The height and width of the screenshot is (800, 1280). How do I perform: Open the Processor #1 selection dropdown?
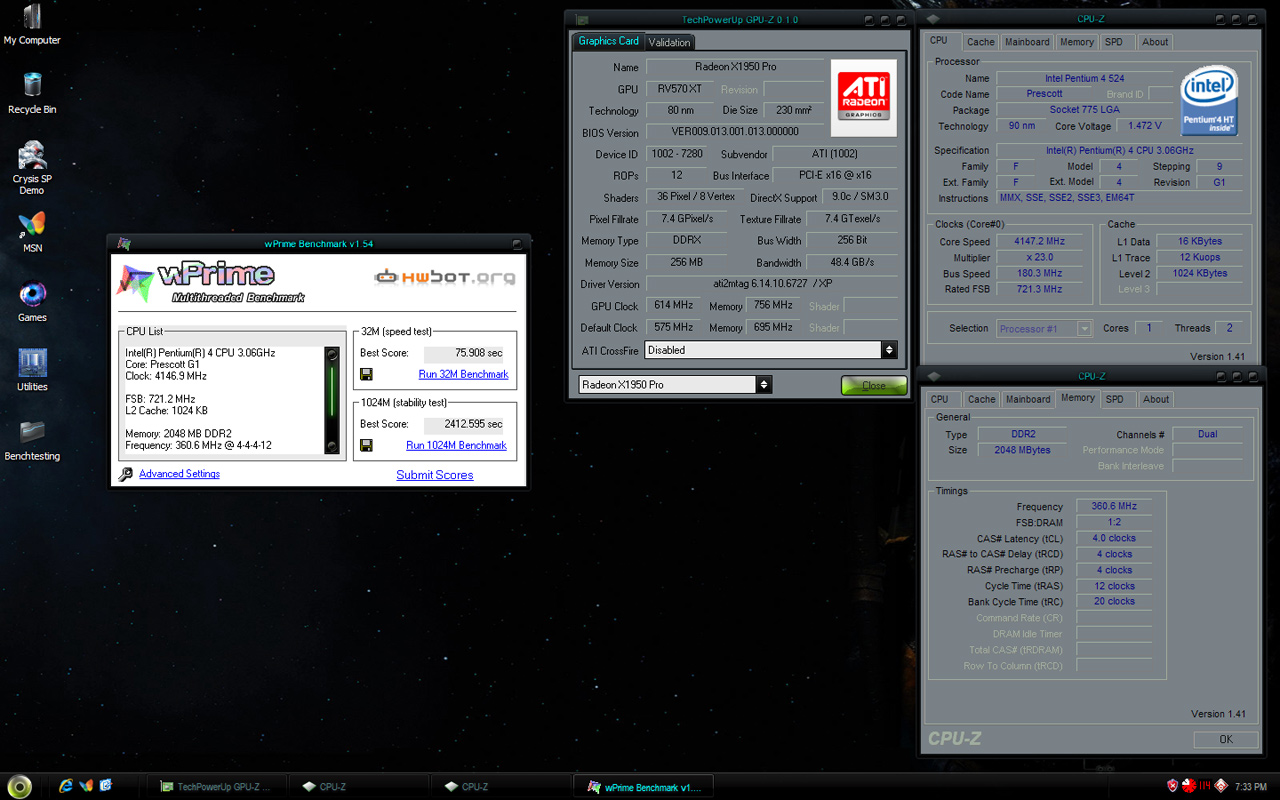click(1044, 328)
